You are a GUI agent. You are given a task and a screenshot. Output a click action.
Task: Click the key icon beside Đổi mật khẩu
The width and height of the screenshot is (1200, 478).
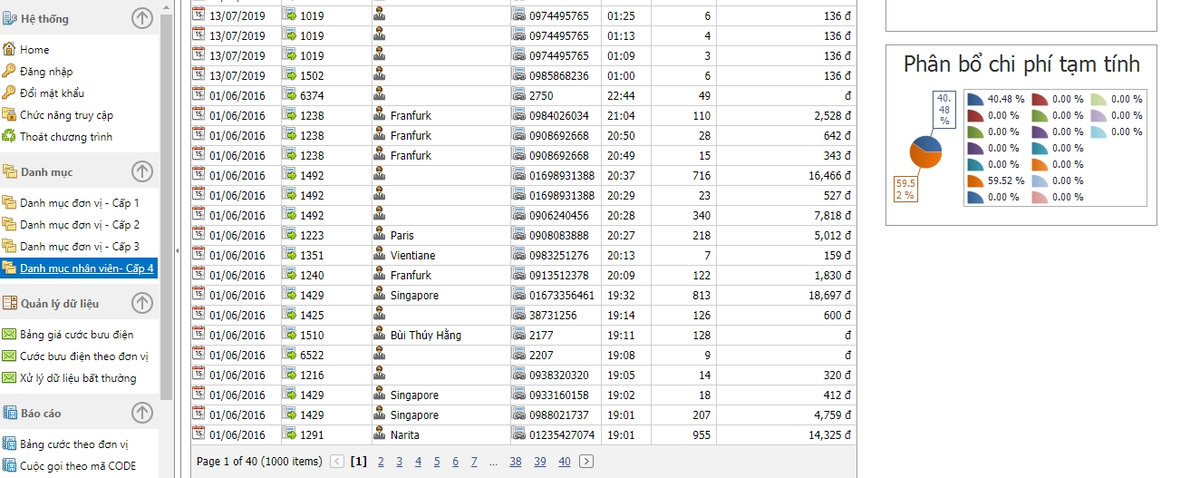[x=9, y=93]
